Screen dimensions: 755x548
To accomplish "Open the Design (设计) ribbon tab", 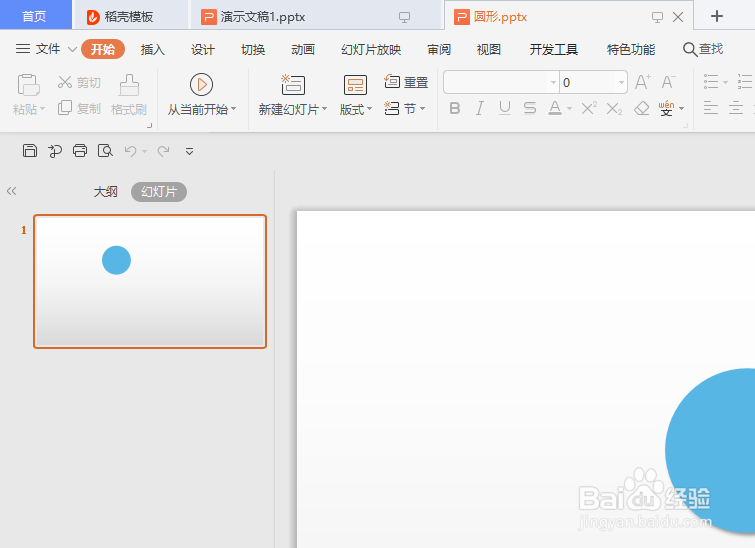I will (x=203, y=49).
